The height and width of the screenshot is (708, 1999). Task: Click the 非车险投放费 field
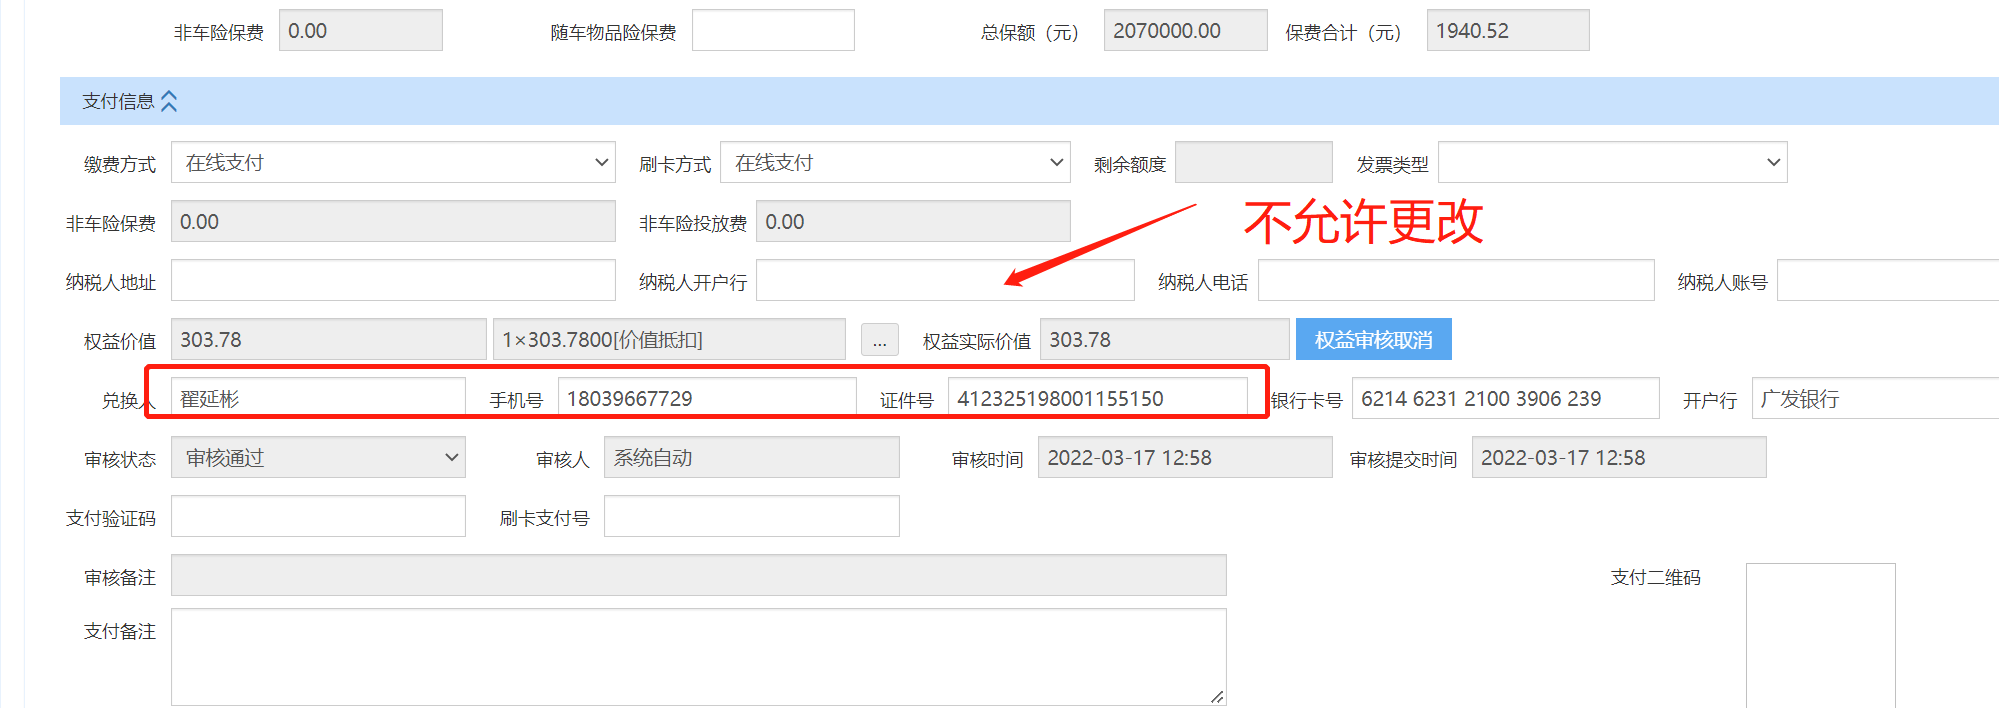[913, 221]
